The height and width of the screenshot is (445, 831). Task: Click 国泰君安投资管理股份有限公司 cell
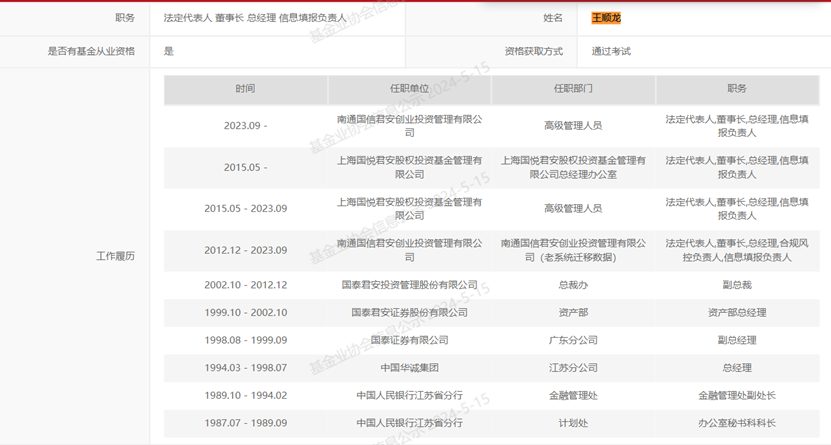click(x=409, y=285)
